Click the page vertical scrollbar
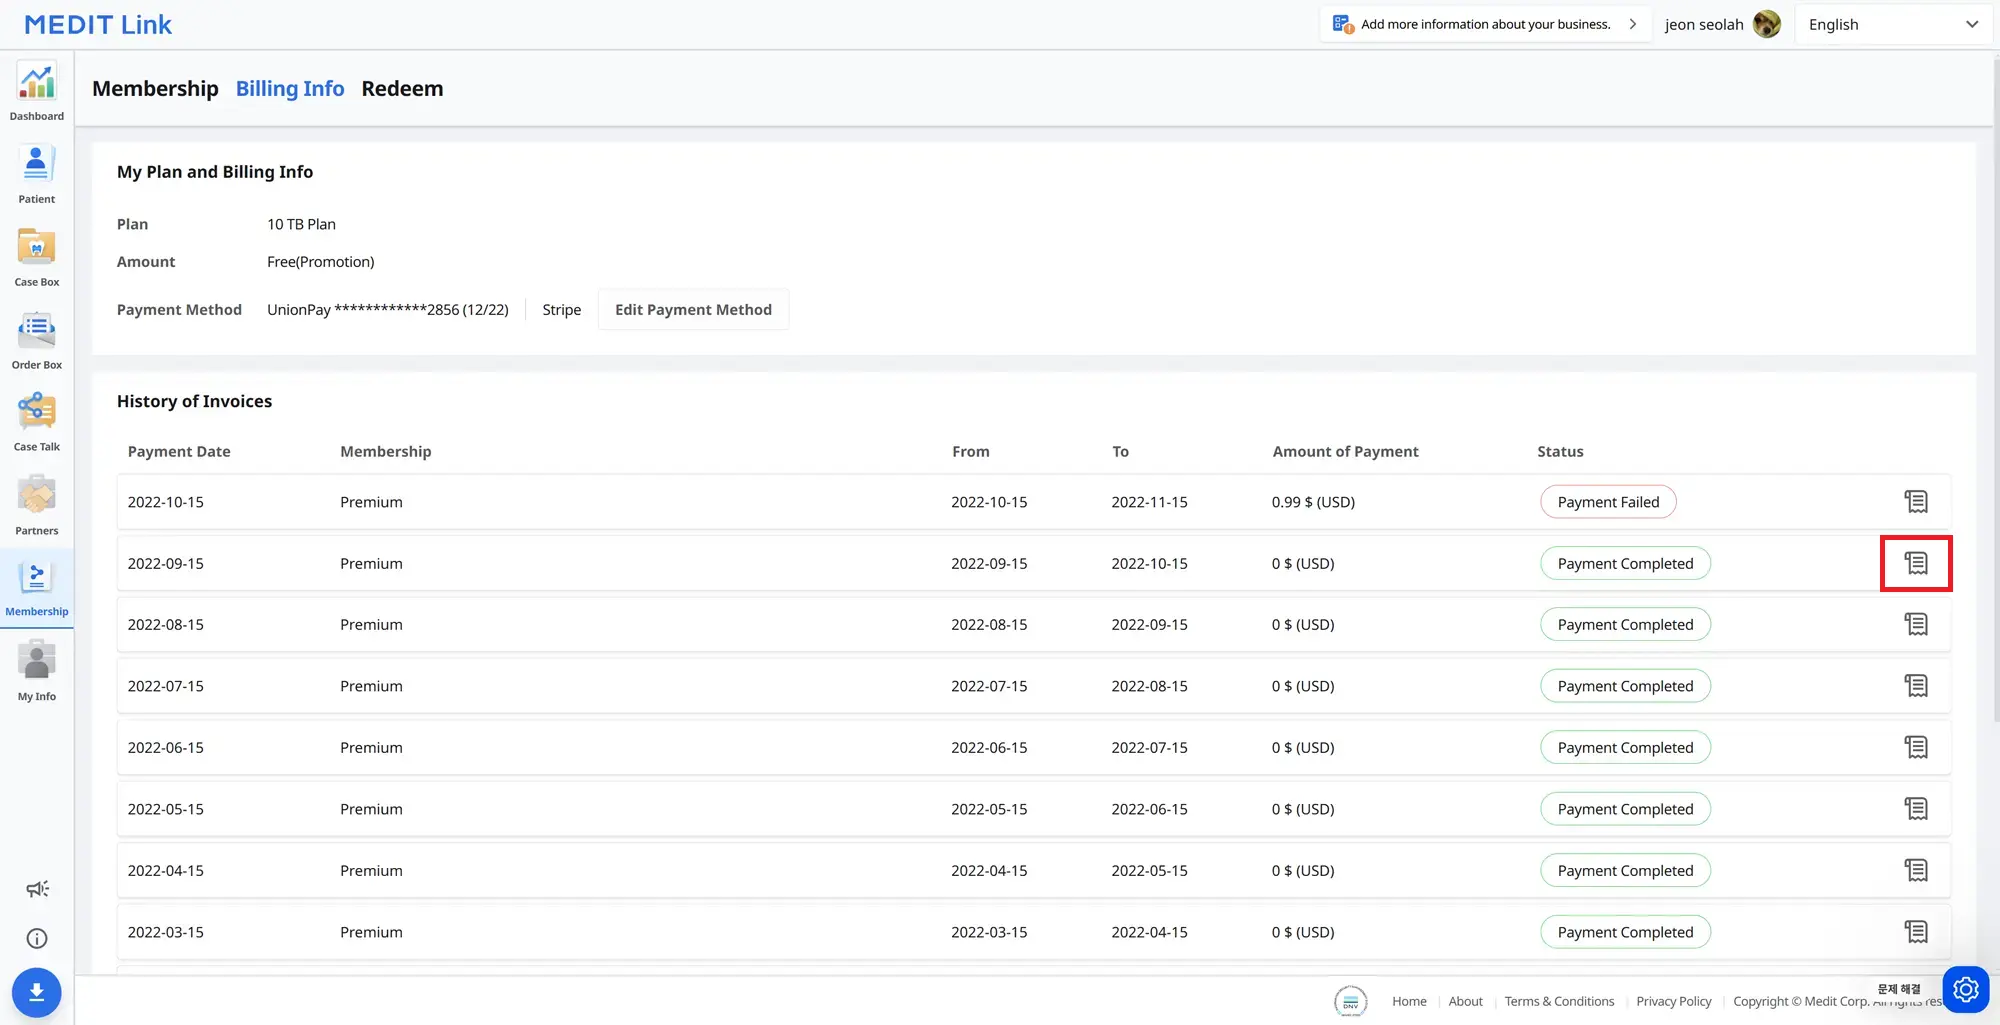This screenshot has height=1025, width=2000. pyautogui.click(x=1996, y=390)
